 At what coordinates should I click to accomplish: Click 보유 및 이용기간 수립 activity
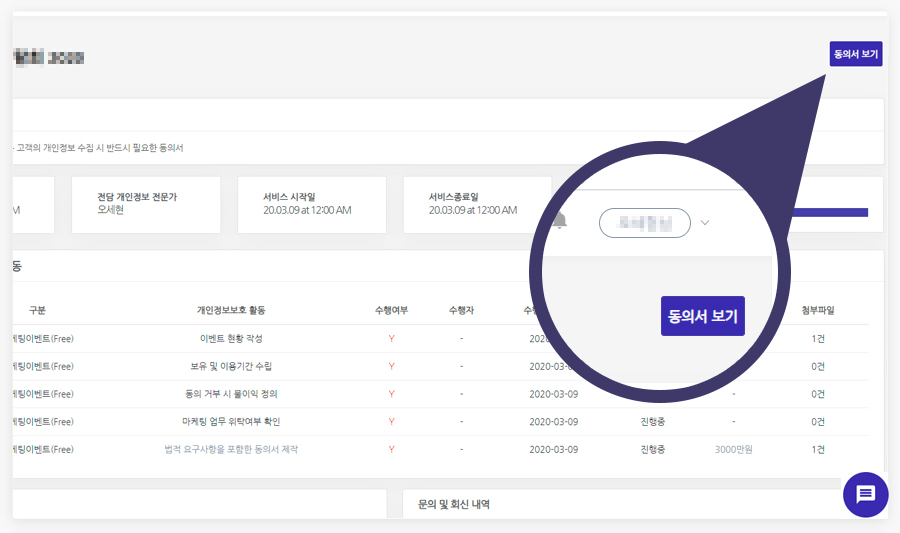pyautogui.click(x=231, y=366)
